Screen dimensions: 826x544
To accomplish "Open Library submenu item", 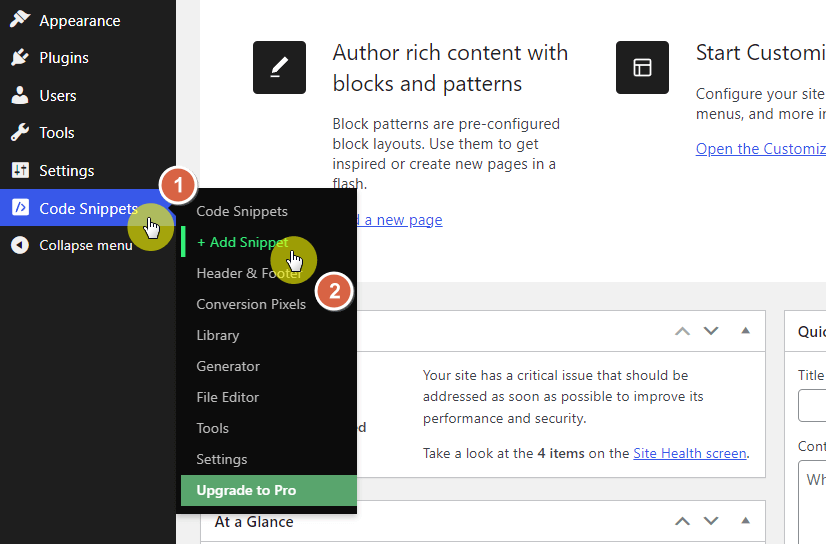I will (218, 335).
